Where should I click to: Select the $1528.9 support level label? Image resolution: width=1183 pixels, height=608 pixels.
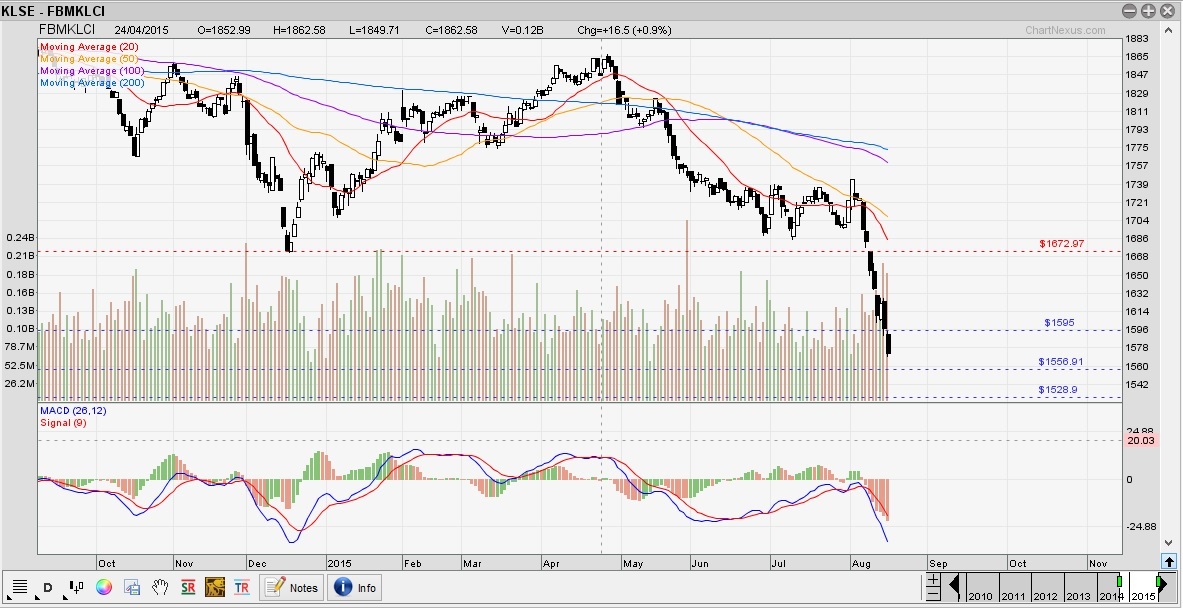click(1058, 390)
